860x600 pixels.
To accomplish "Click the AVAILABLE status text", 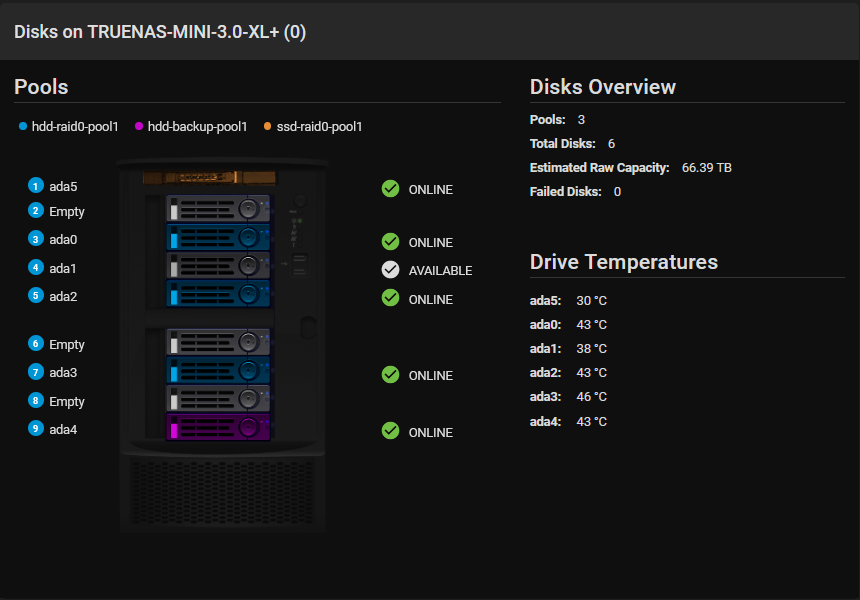I will pyautogui.click(x=440, y=270).
